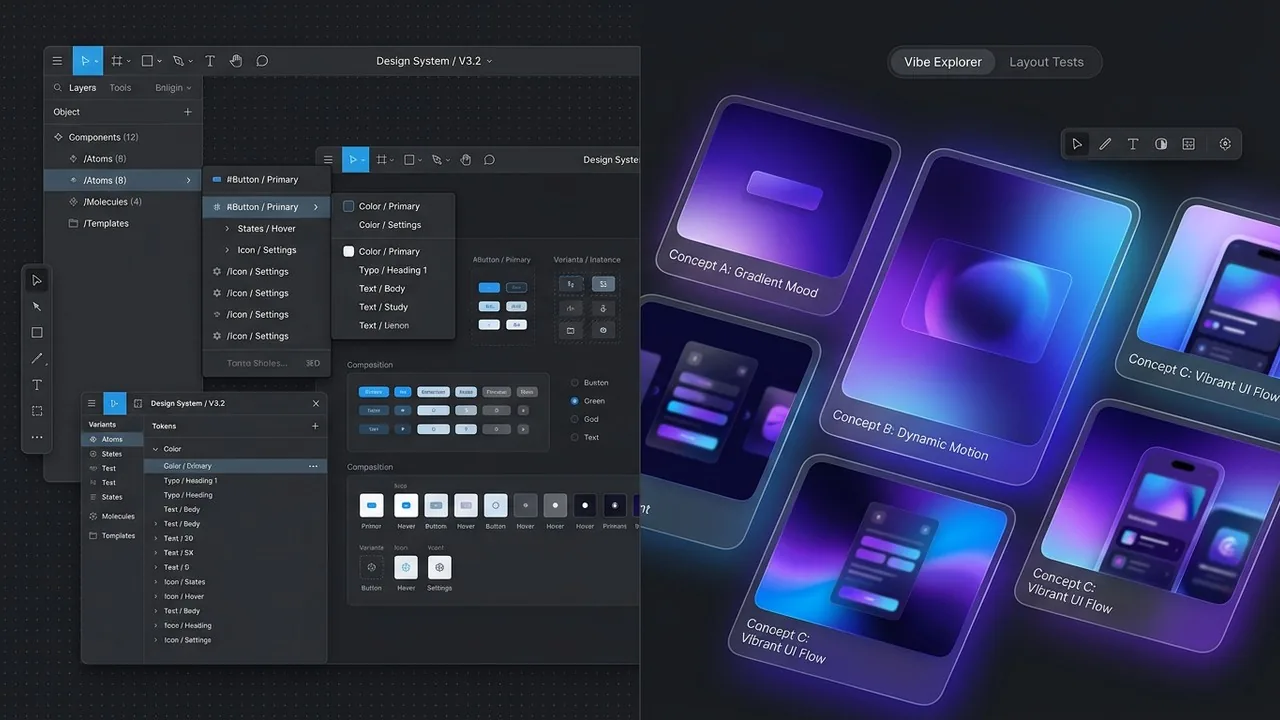The height and width of the screenshot is (720, 1280).
Task: Click the comment bubble tool in the top toolbar
Action: click(x=262, y=61)
